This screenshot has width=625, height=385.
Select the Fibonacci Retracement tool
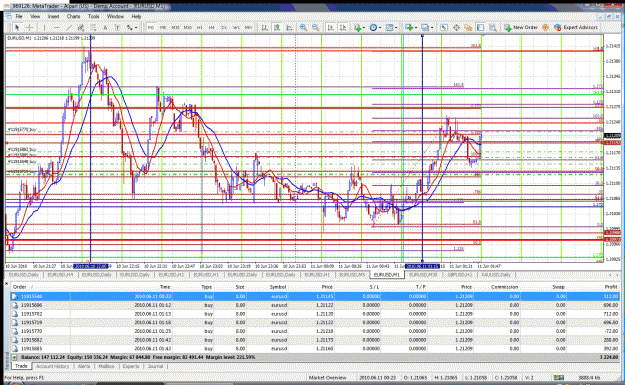(92, 28)
